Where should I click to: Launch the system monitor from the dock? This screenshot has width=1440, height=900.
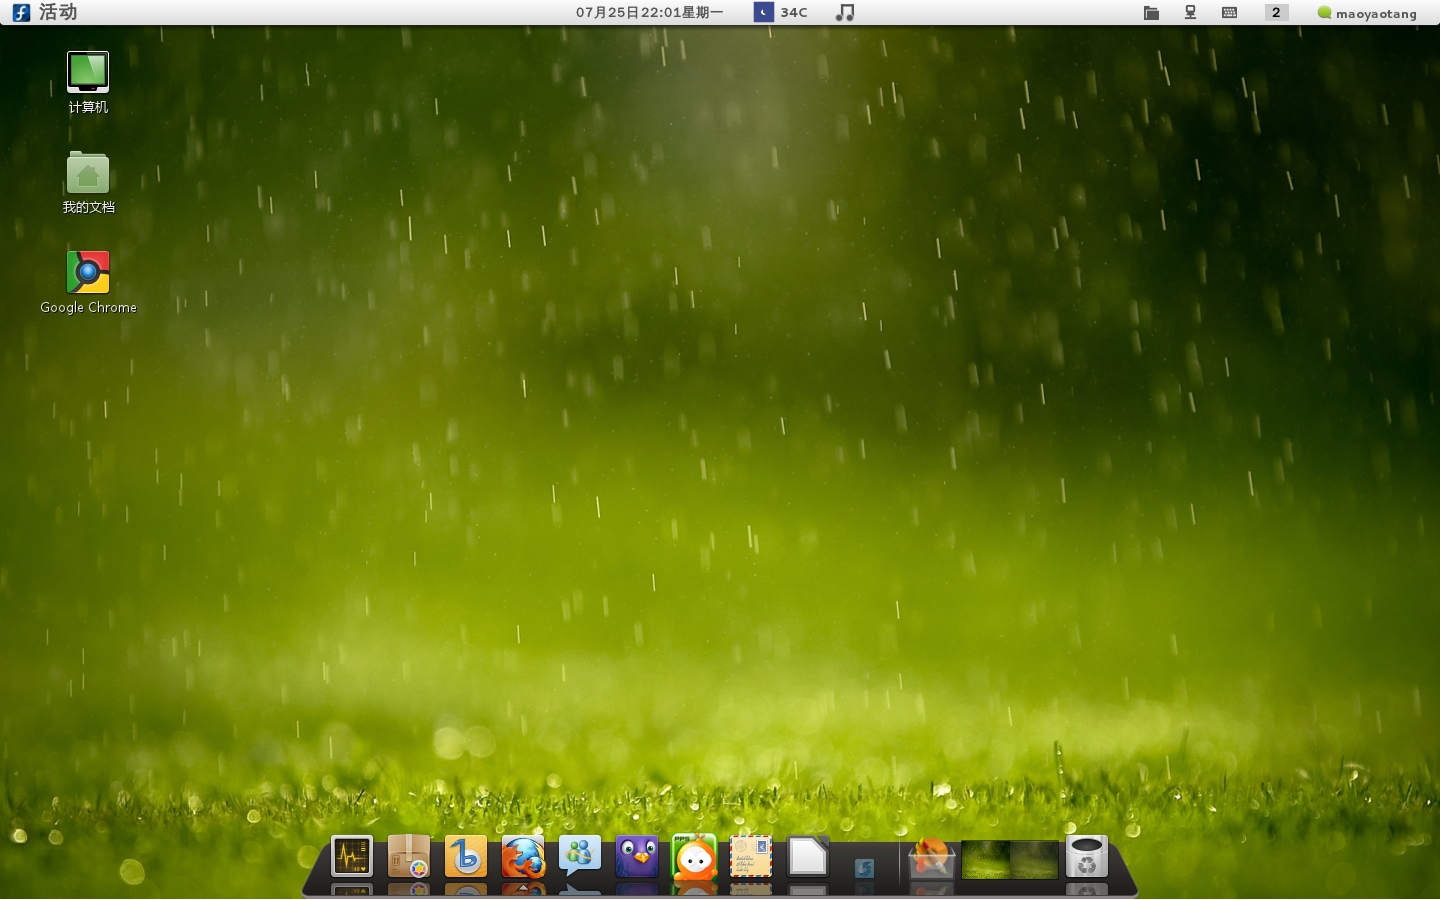pos(352,857)
